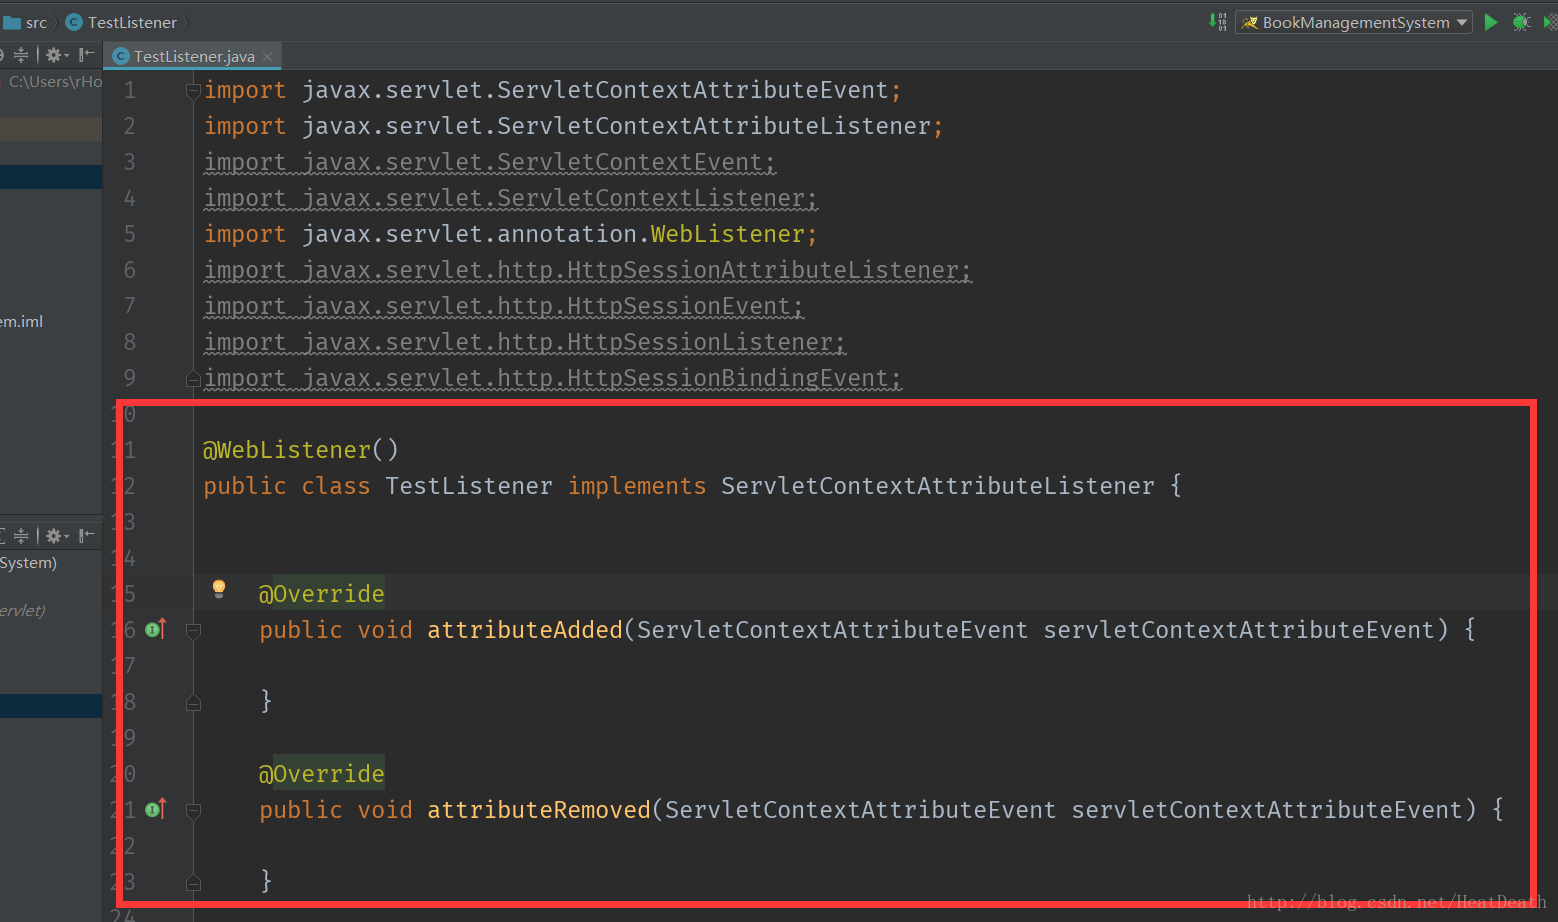Click the System) entry in the lower panel
Image resolution: width=1558 pixels, height=922 pixels.
click(29, 562)
